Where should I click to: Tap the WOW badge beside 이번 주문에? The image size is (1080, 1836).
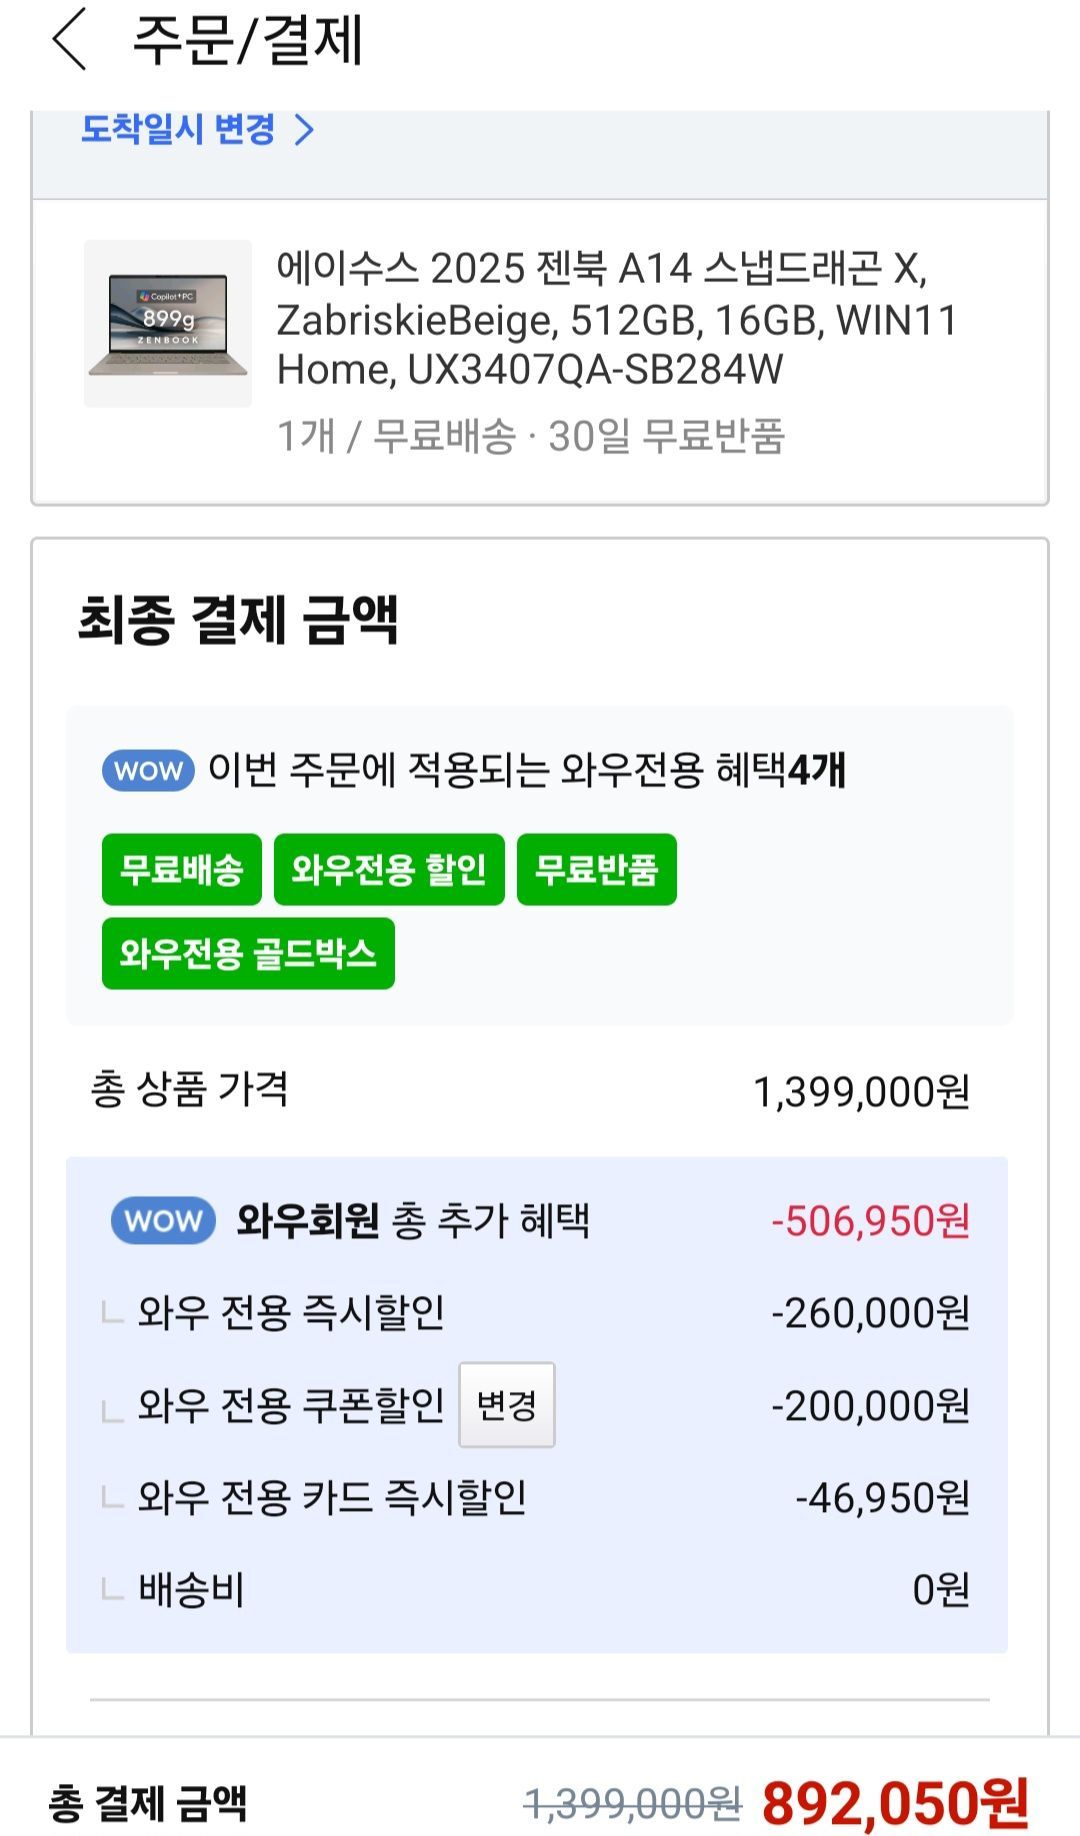click(x=148, y=771)
